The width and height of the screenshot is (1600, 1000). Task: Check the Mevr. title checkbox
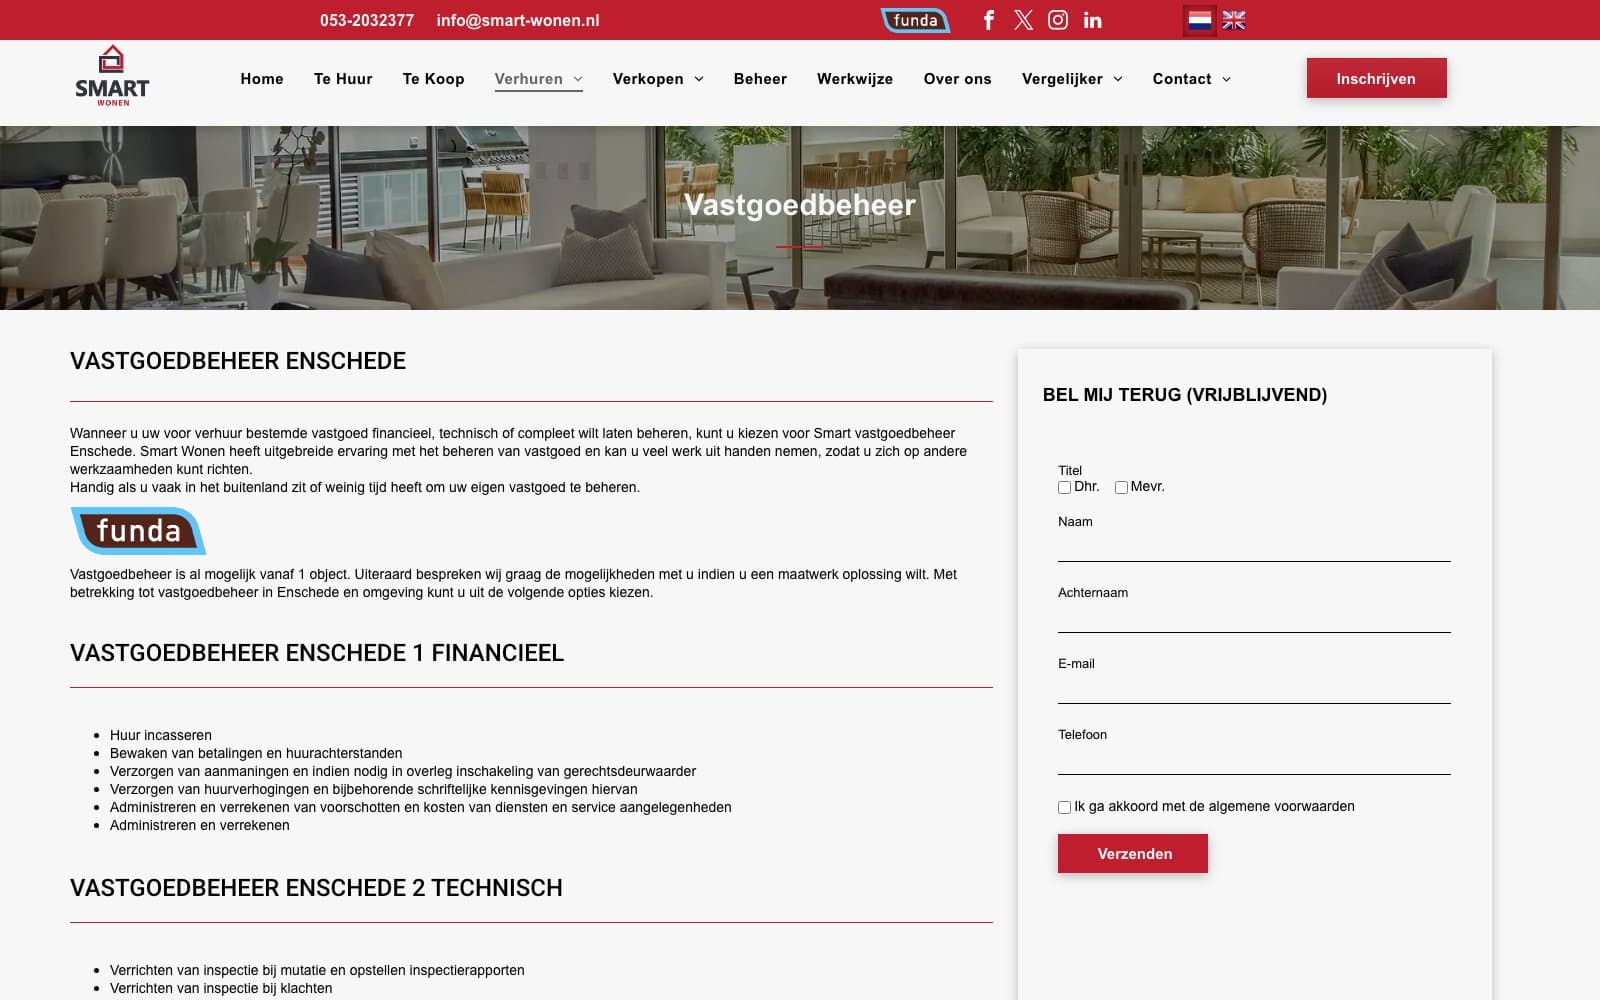pyautogui.click(x=1121, y=488)
